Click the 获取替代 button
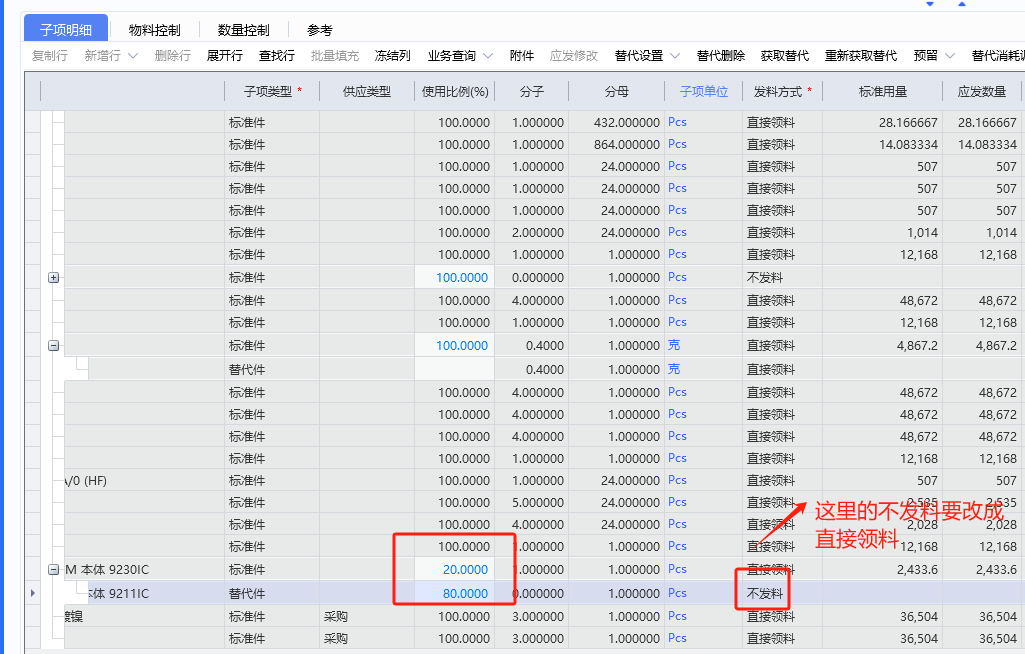This screenshot has height=654, width=1025. (784, 56)
